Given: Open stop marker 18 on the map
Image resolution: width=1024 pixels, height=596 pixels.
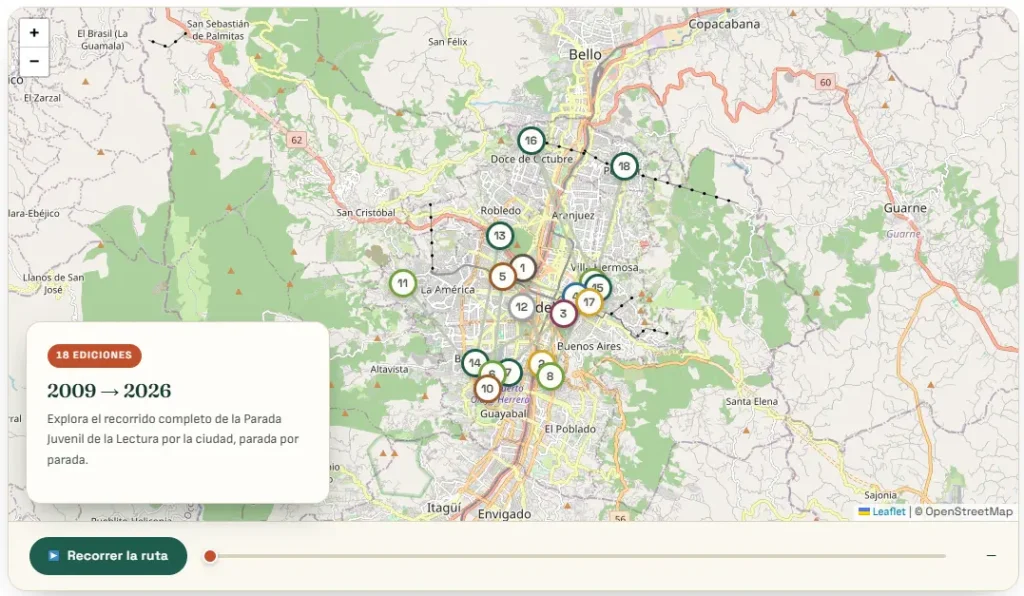Looking at the screenshot, I should [624, 166].
